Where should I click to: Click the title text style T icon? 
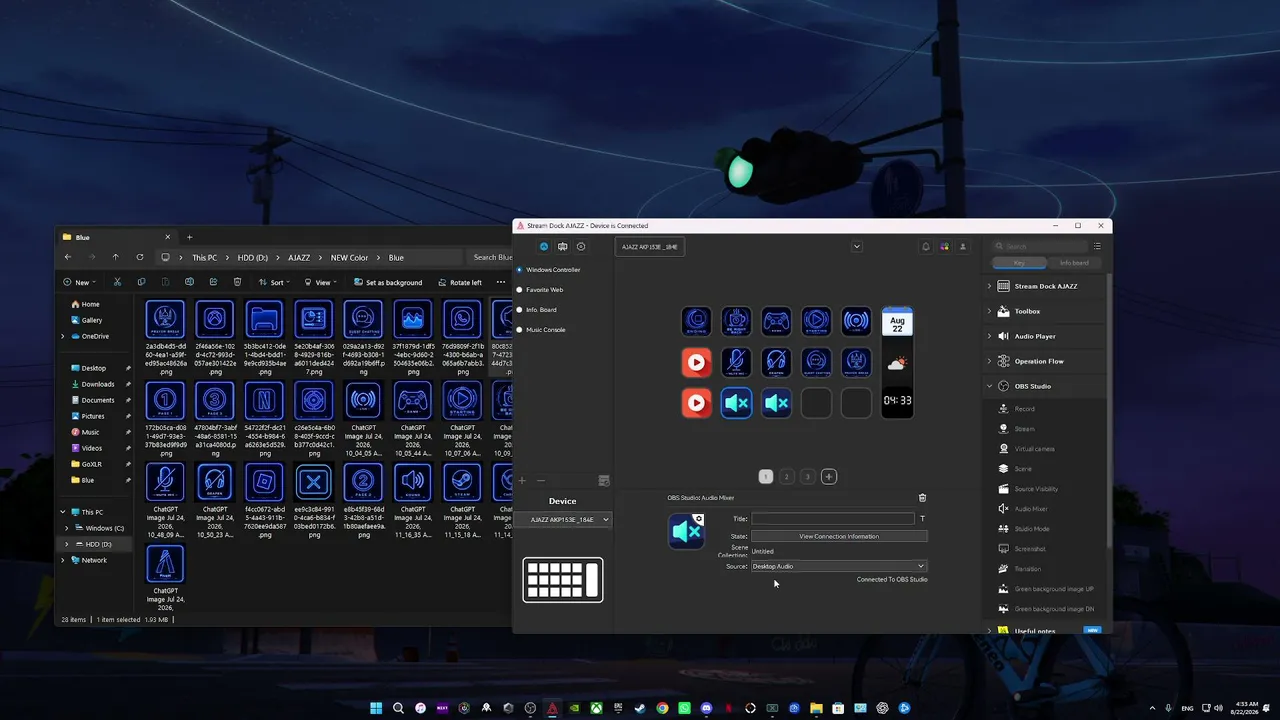pos(922,519)
